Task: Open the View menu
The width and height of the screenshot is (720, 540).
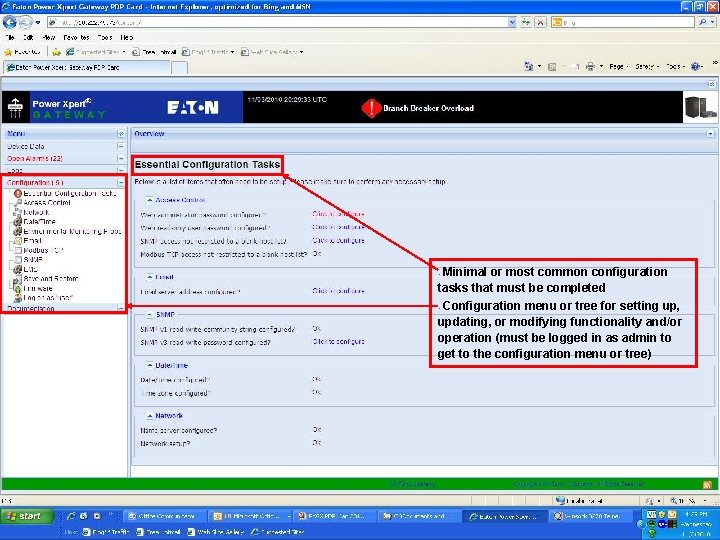Action: coord(49,38)
